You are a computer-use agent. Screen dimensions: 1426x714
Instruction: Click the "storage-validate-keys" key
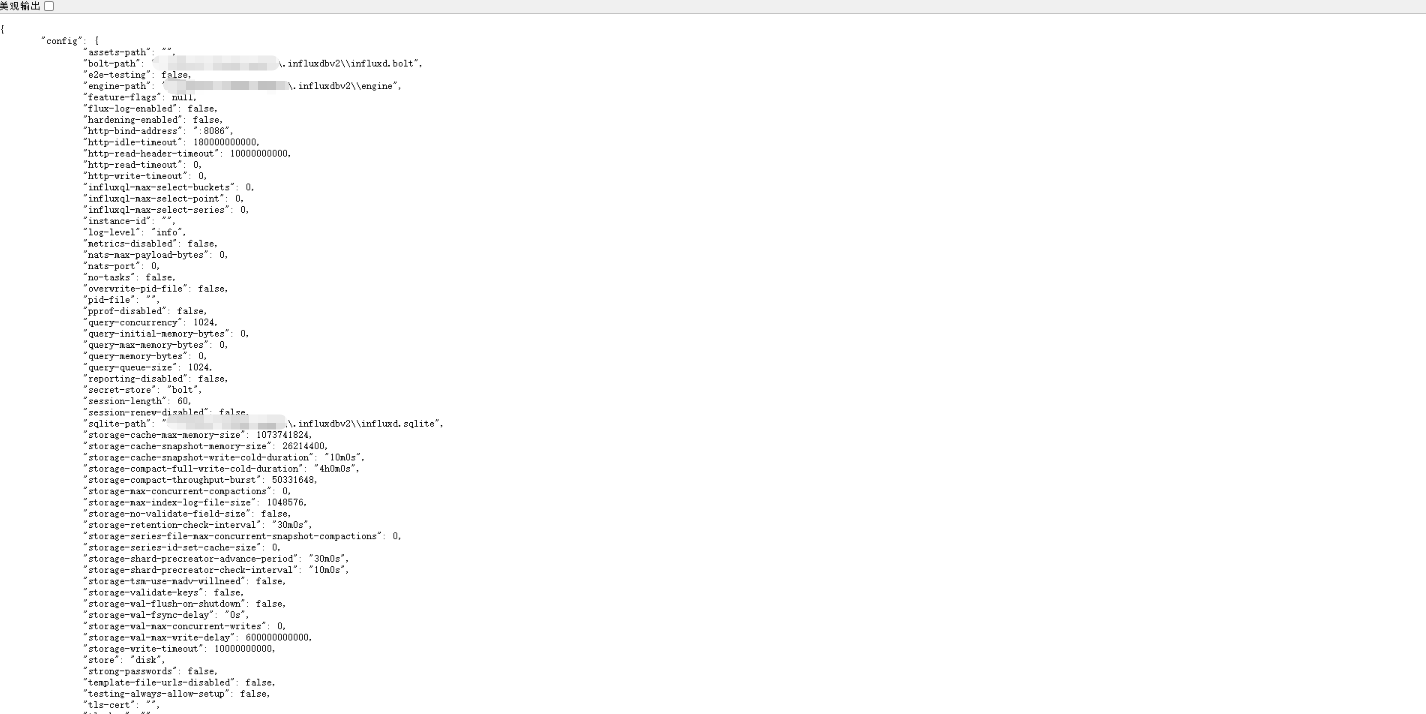point(144,592)
